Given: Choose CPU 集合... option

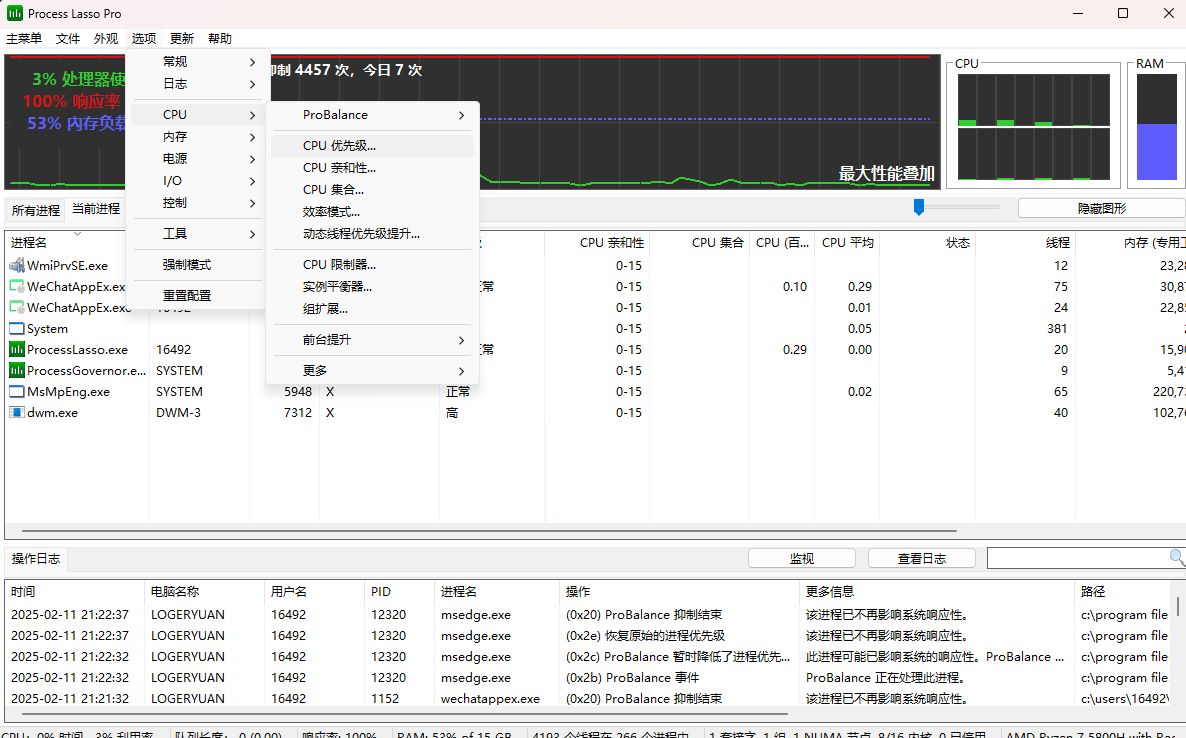Looking at the screenshot, I should [372, 190].
